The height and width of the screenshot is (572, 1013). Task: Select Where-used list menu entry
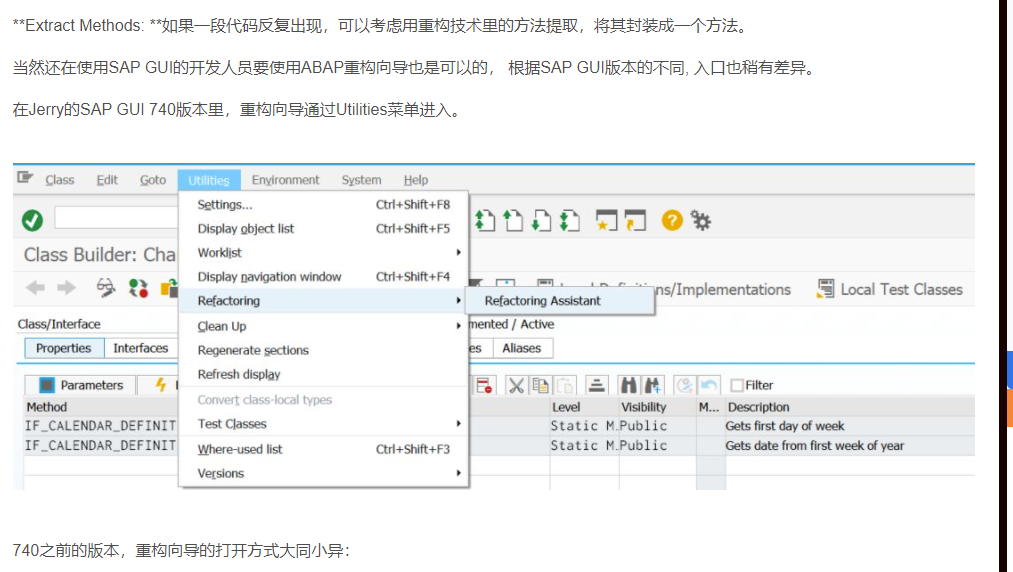(323, 449)
